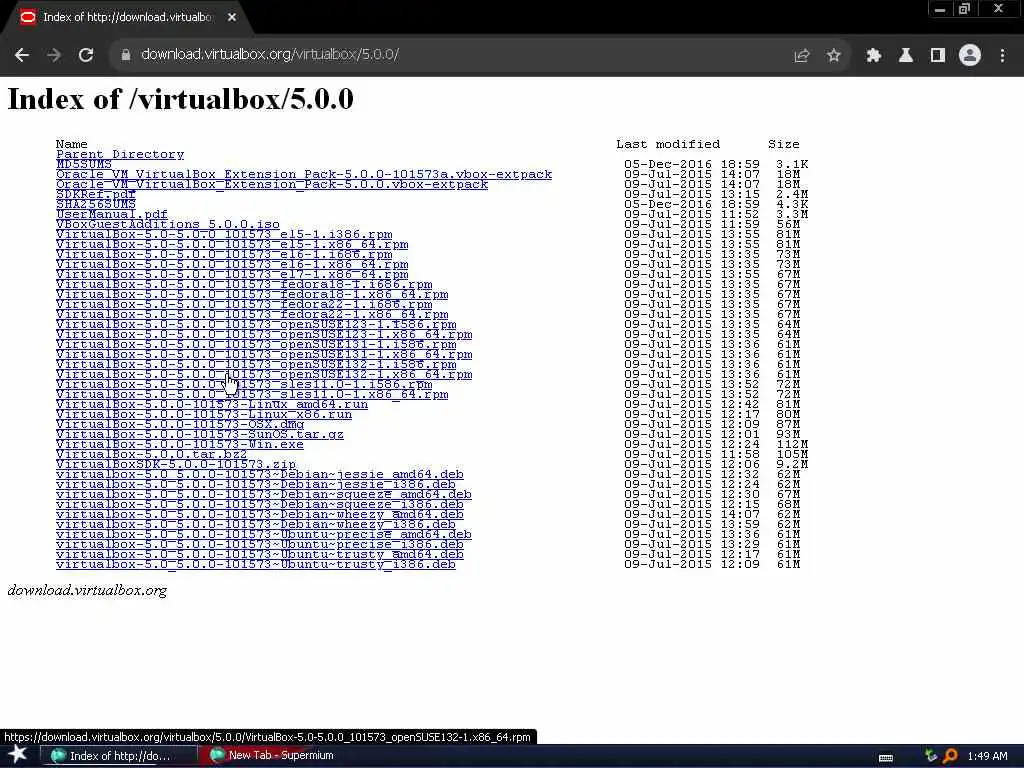
Task: Open the star start menu in taskbar
Action: coord(18,754)
